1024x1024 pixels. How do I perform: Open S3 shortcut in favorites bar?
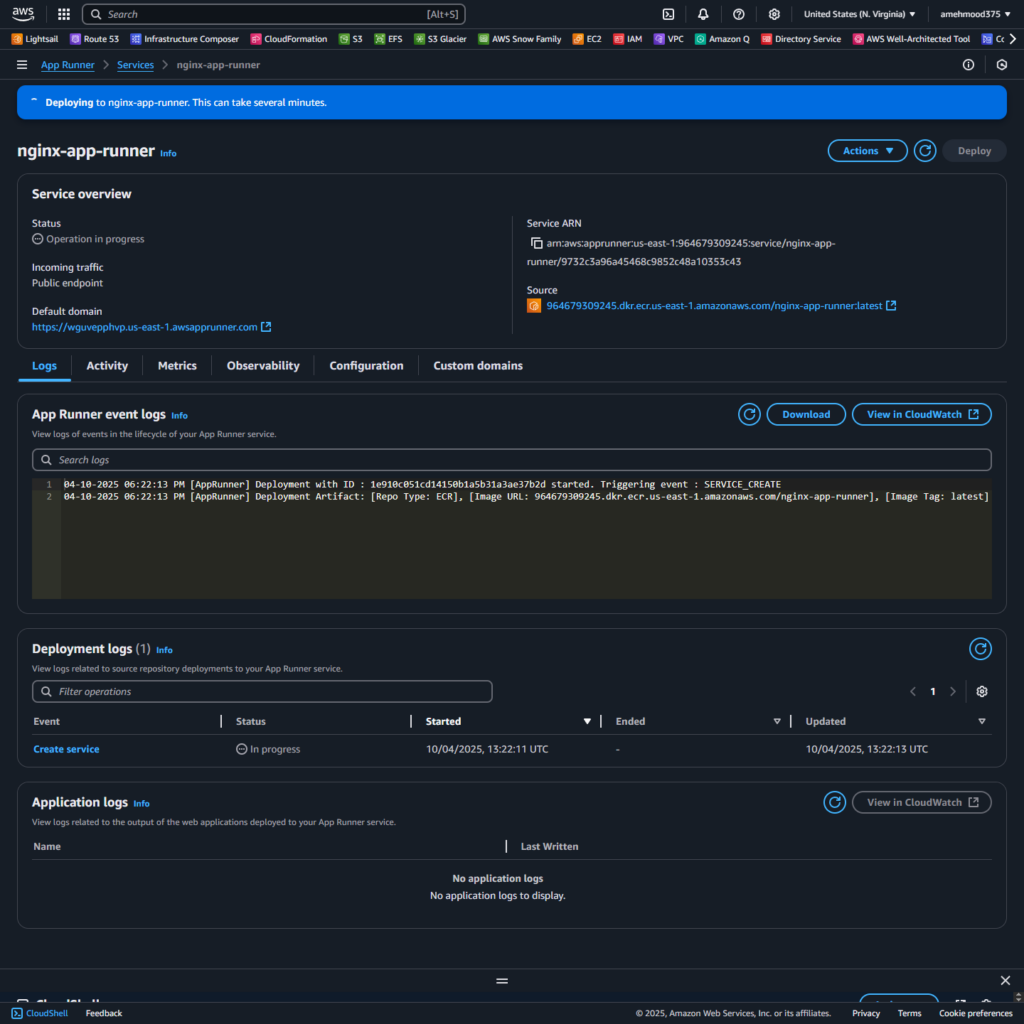pyautogui.click(x=351, y=39)
